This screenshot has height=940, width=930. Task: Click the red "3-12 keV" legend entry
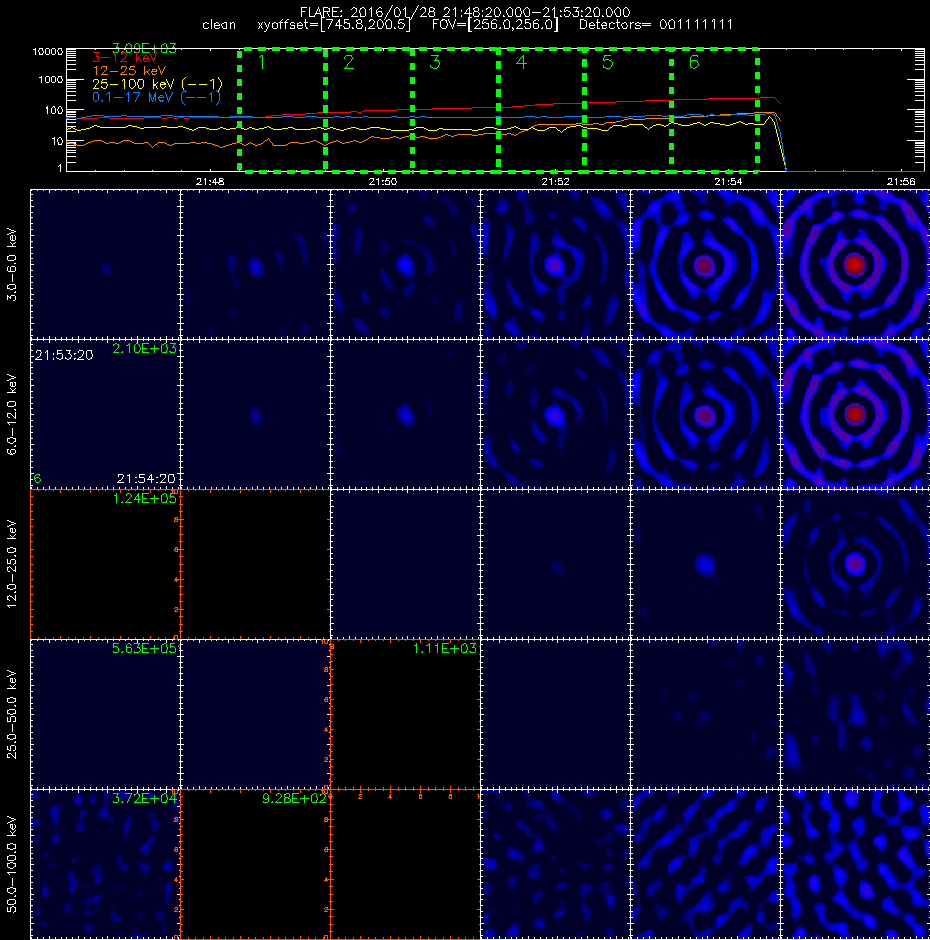[124, 58]
